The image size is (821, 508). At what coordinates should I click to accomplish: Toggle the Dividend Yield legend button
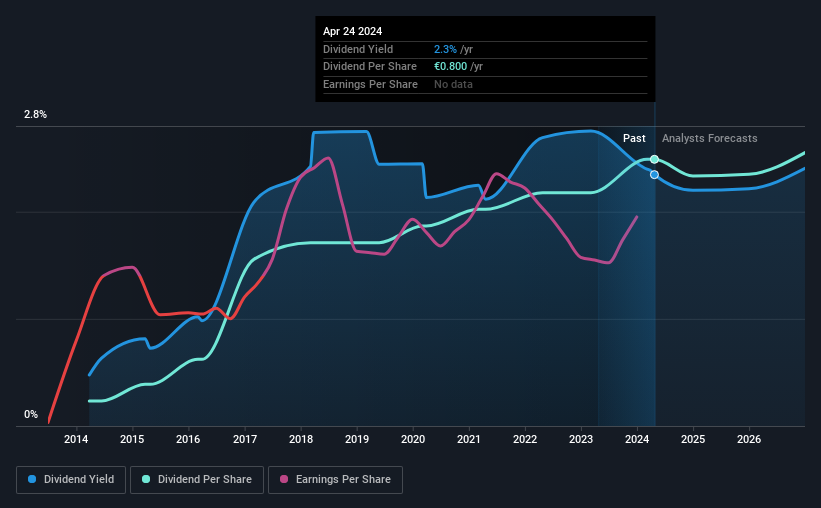coord(71,479)
